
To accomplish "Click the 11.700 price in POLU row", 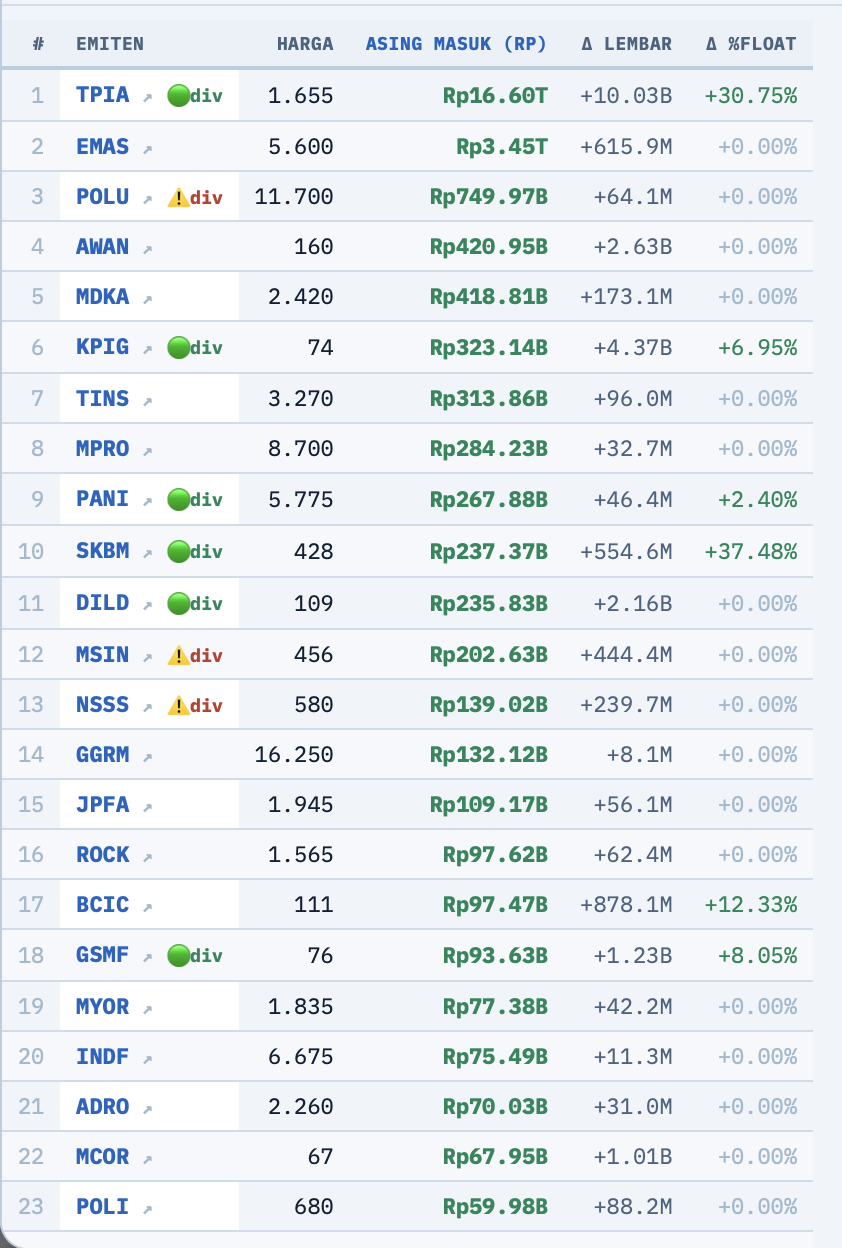I will [x=294, y=196].
